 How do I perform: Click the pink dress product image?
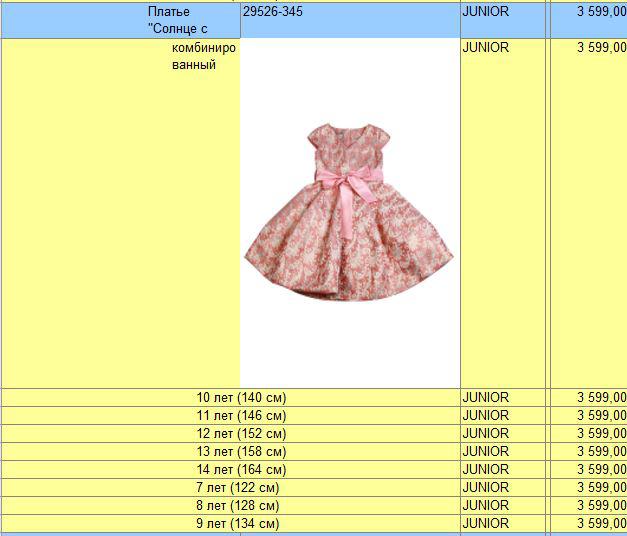tap(349, 212)
